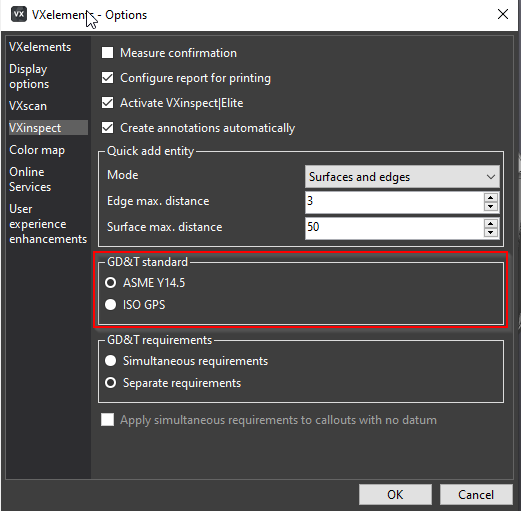The image size is (521, 511).
Task: Click into the Surface max. distance field
Action: [x=394, y=228]
